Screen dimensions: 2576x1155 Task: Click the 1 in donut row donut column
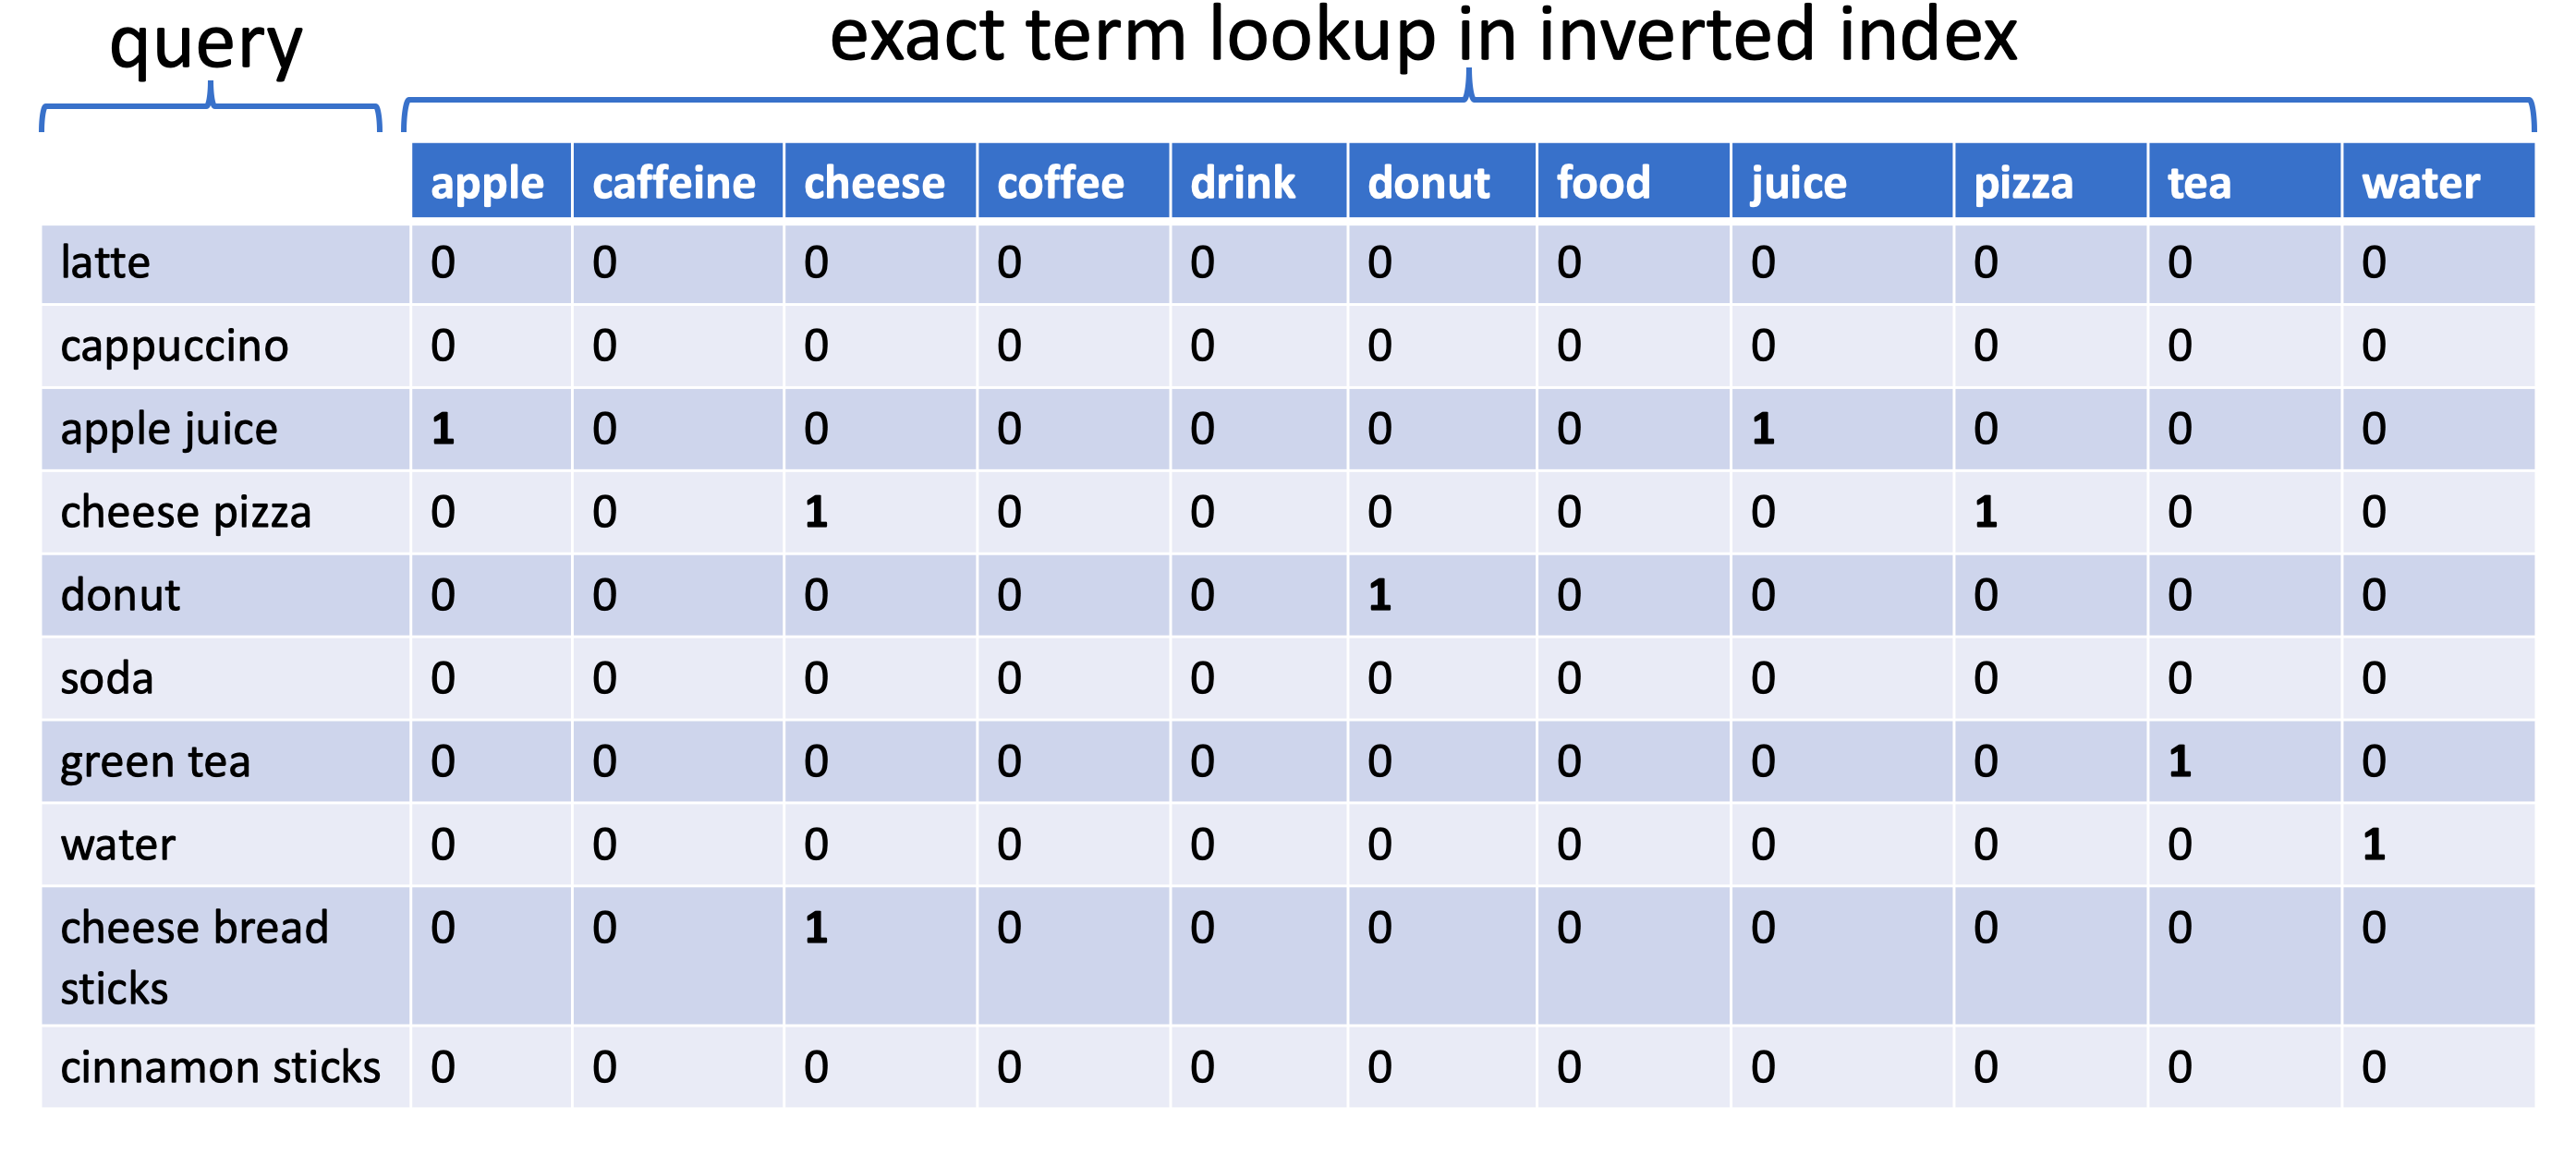click(x=1380, y=595)
